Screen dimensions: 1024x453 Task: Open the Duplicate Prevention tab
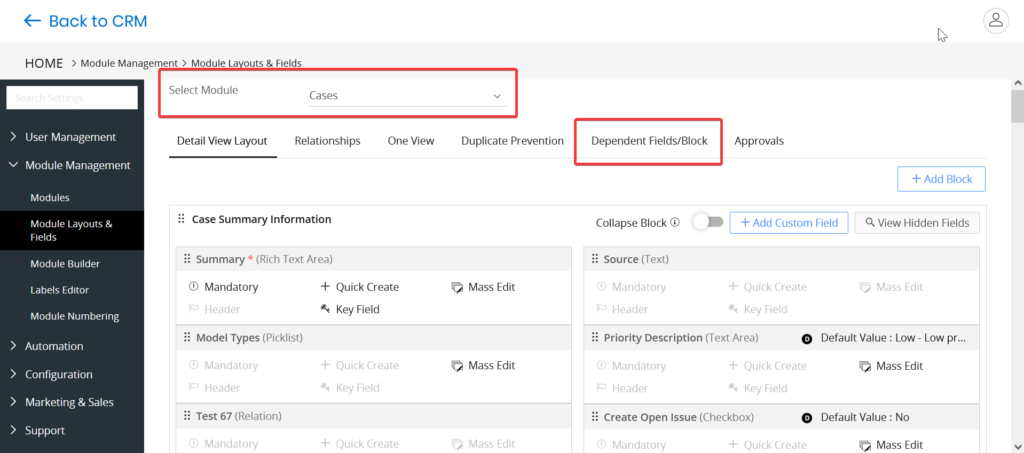(513, 140)
